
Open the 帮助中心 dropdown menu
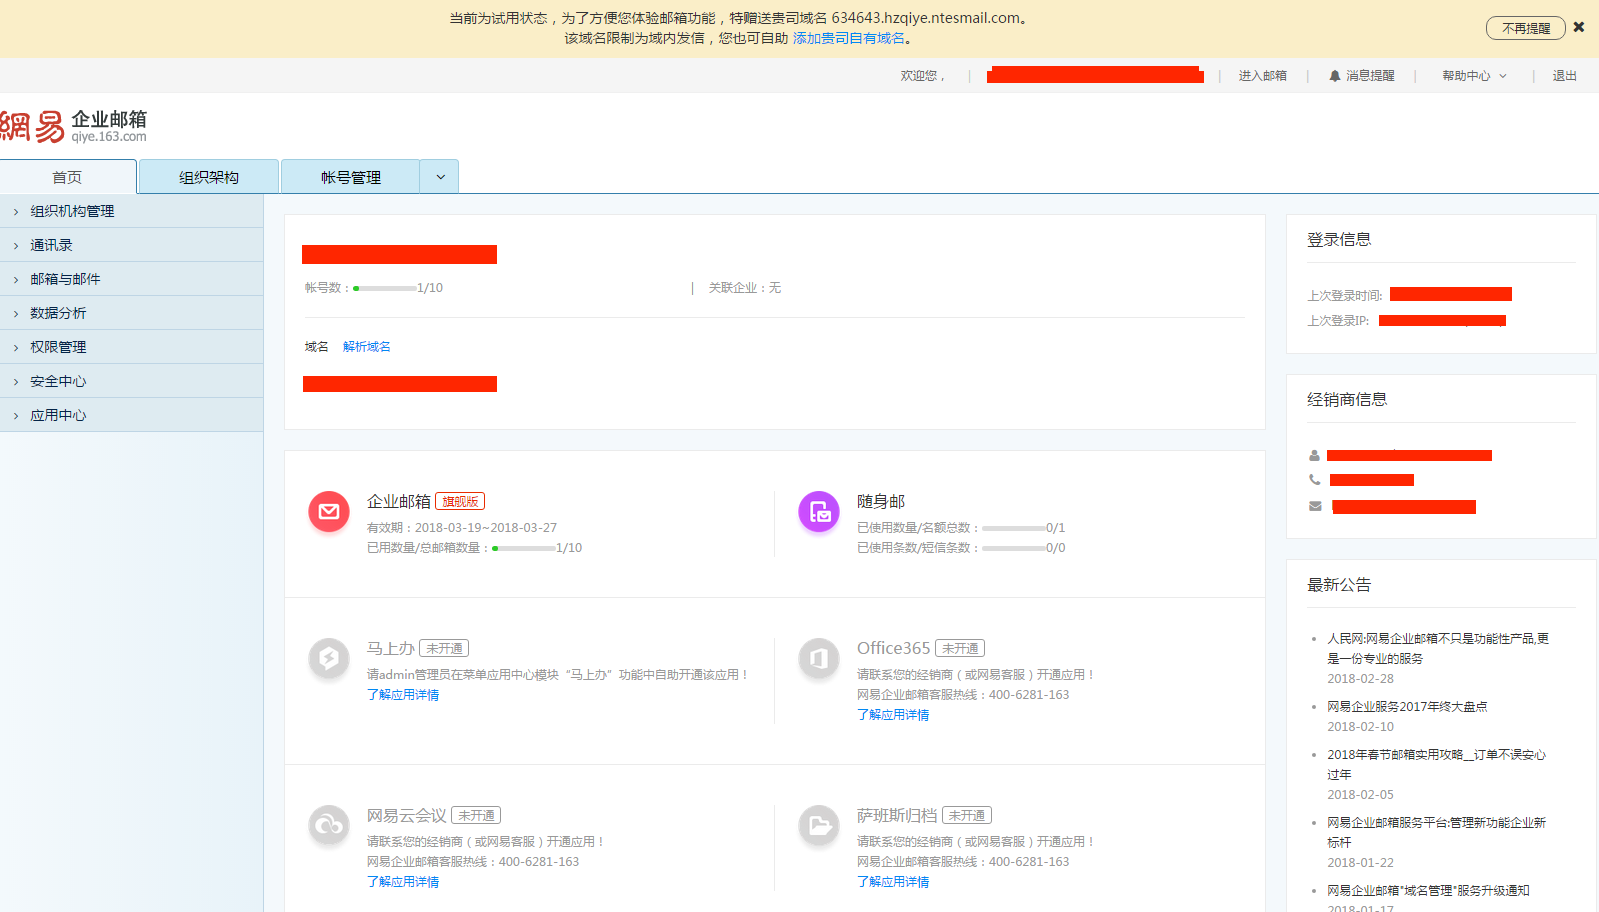tap(1474, 76)
